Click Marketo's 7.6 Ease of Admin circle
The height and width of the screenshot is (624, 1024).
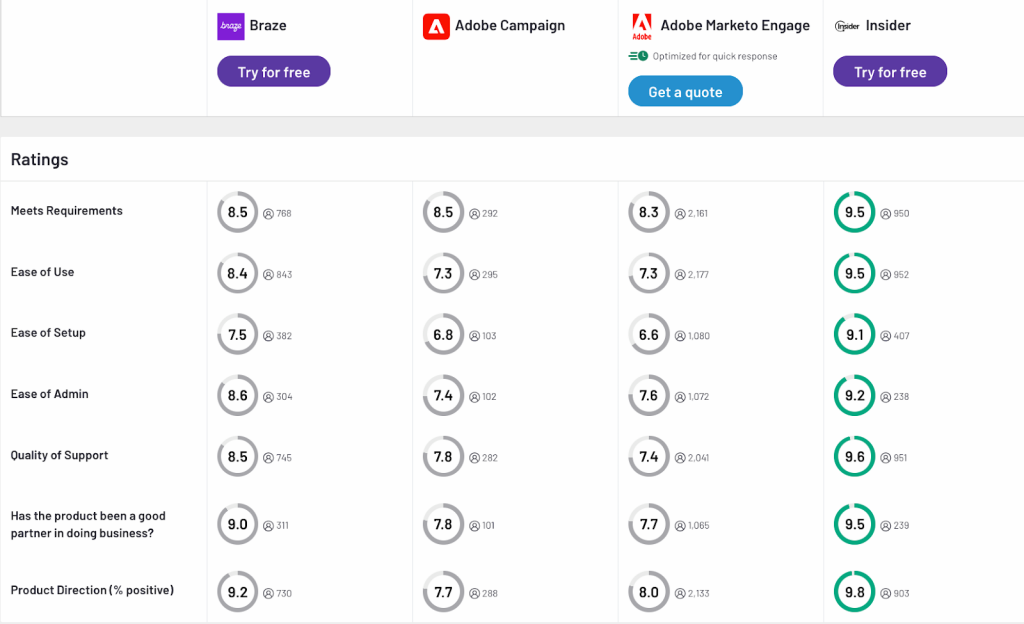coord(649,396)
